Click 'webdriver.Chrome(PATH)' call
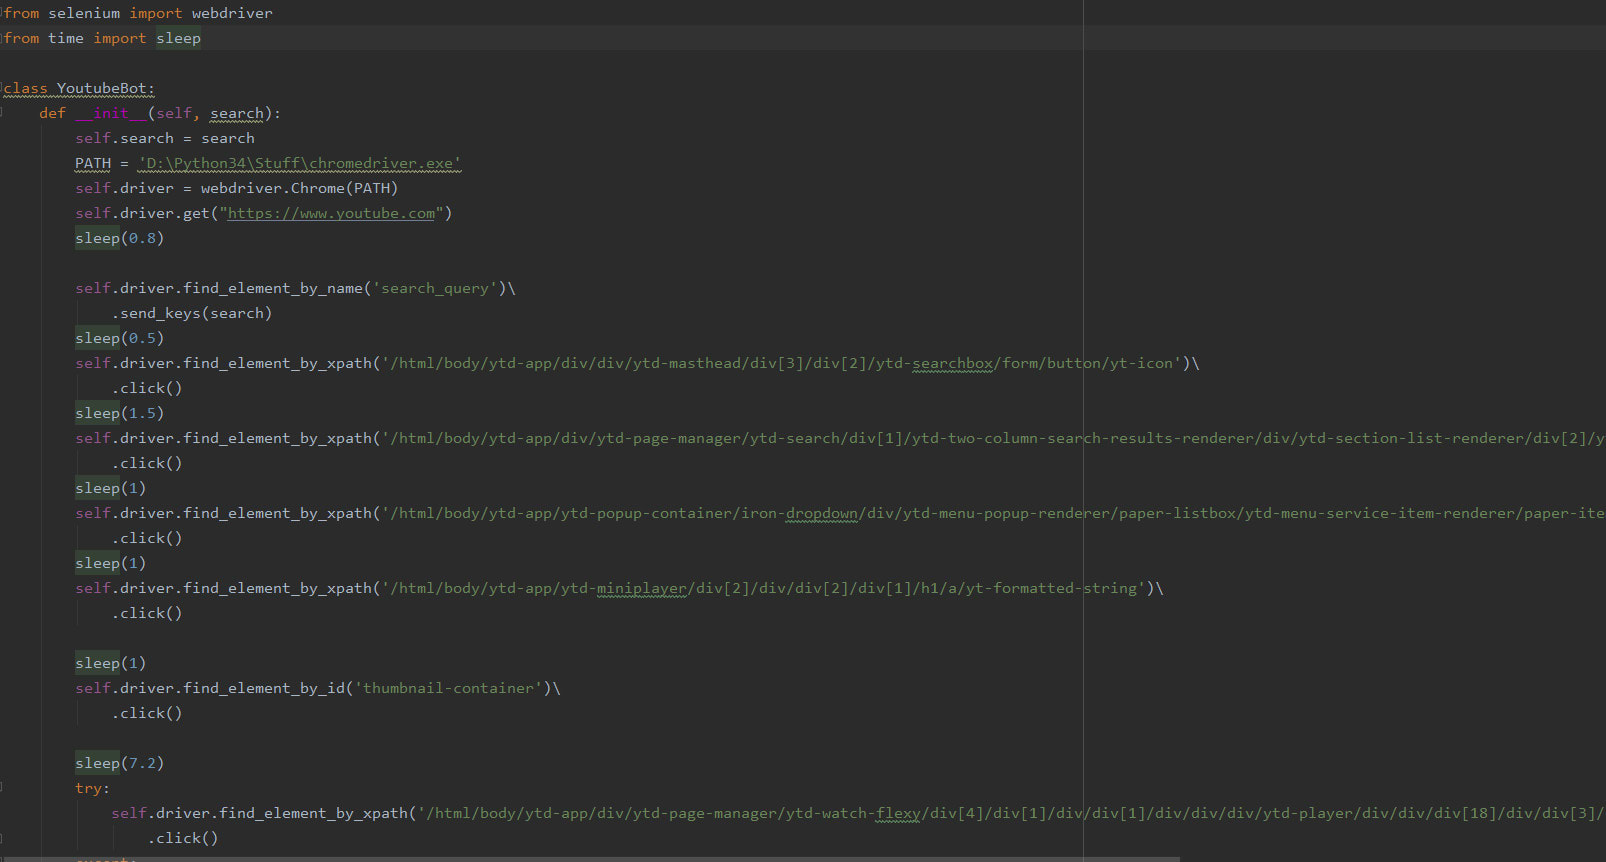This screenshot has width=1606, height=862. [x=299, y=188]
